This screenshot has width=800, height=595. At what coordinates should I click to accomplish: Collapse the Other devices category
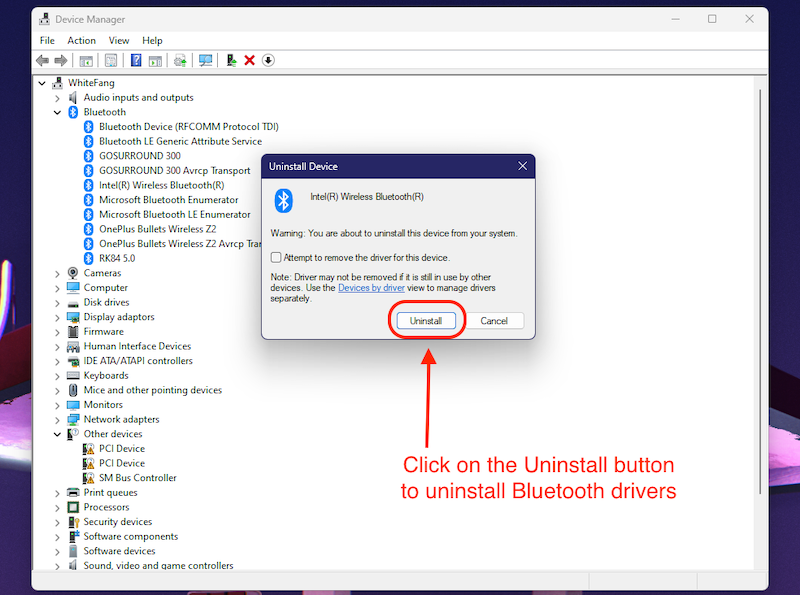pyautogui.click(x=57, y=434)
